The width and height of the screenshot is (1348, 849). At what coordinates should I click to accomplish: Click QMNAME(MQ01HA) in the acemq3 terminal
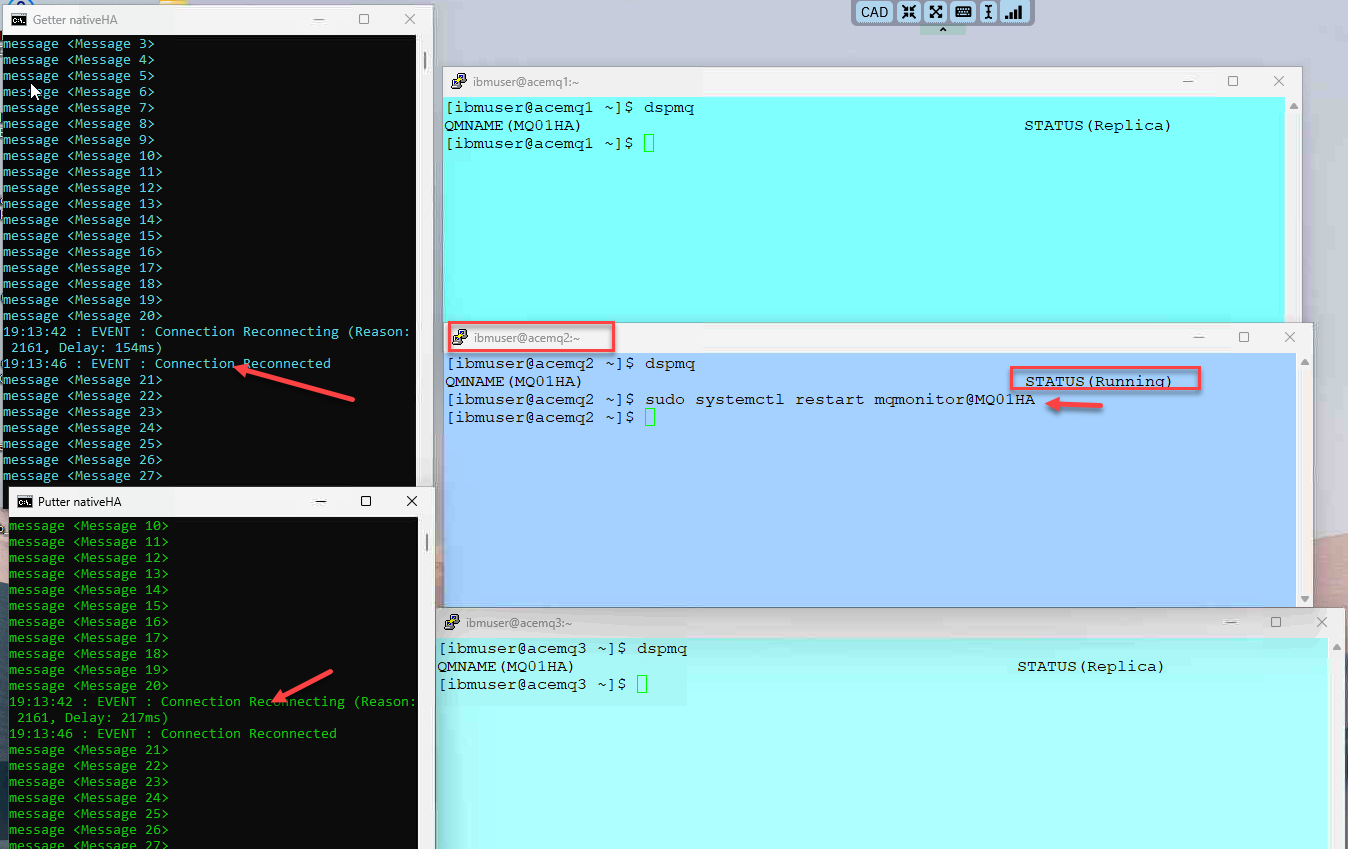coord(506,666)
